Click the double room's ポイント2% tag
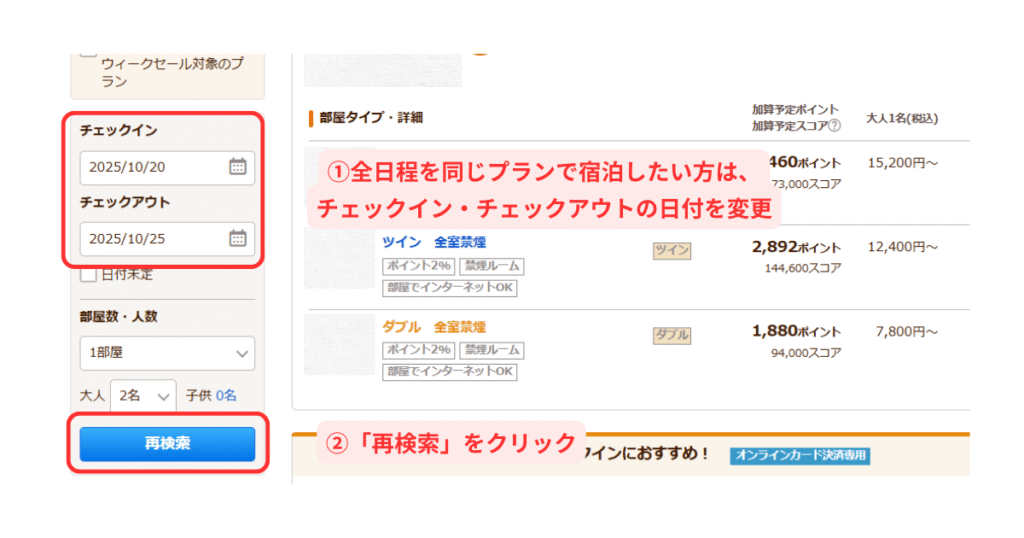 point(419,350)
